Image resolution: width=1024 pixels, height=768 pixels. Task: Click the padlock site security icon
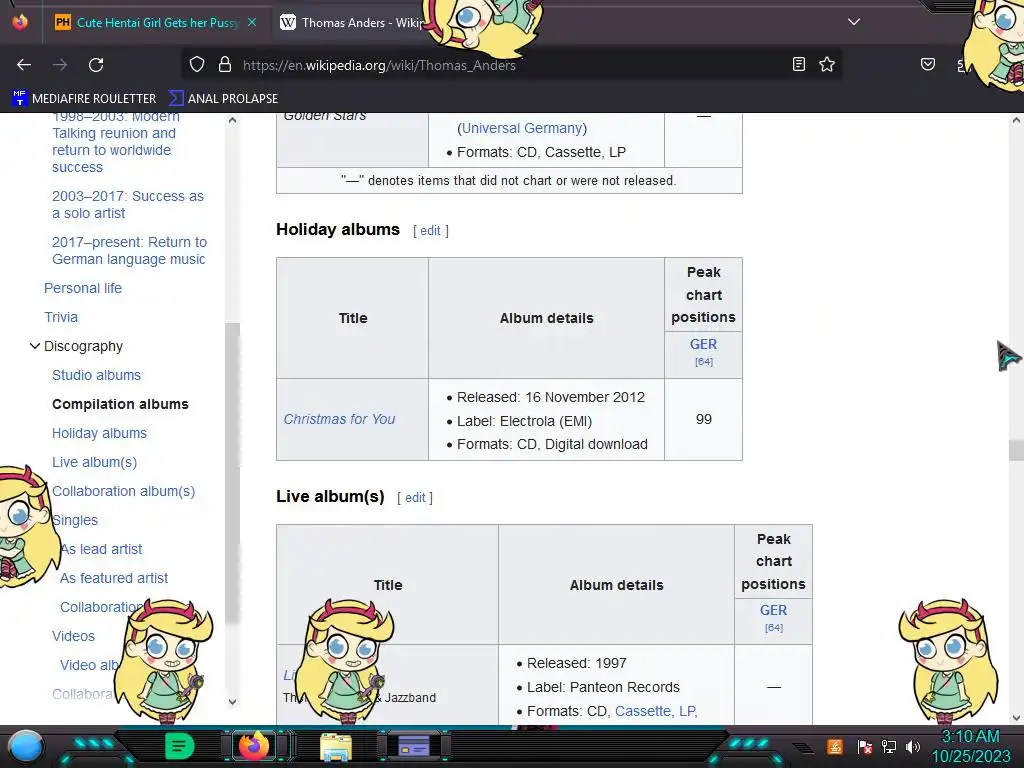225,65
